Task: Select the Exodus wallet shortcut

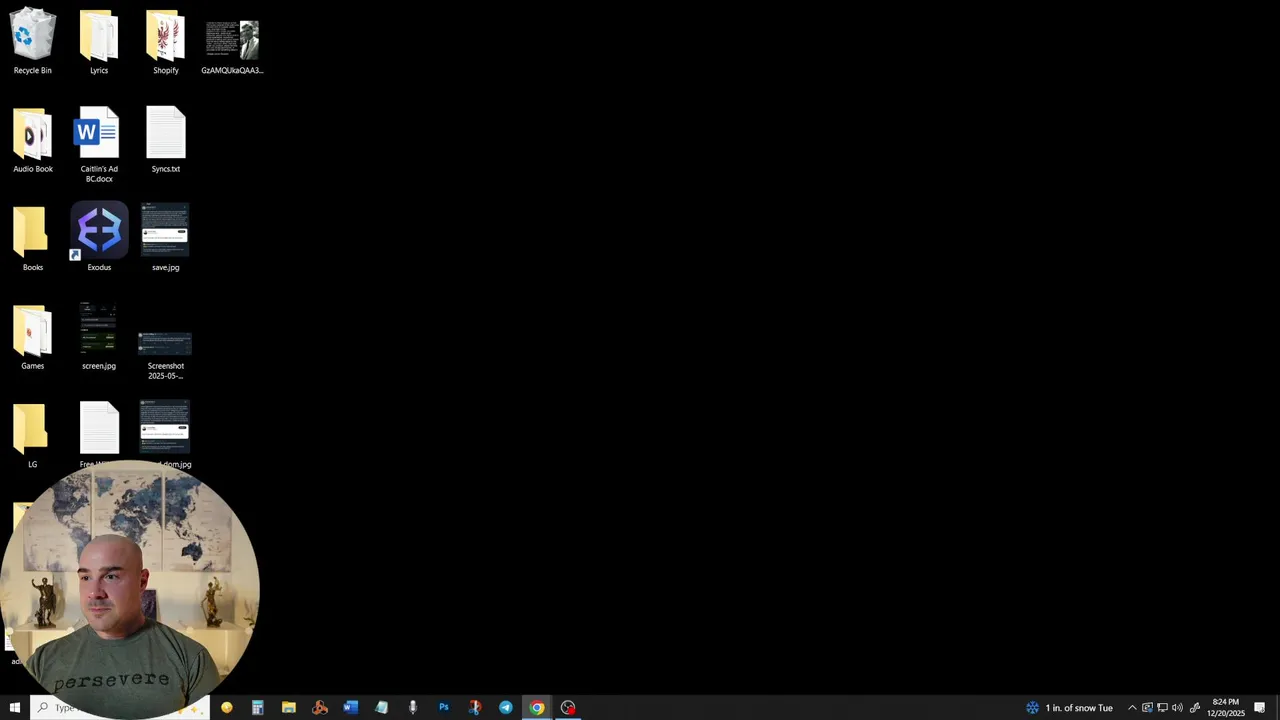Action: [x=99, y=238]
